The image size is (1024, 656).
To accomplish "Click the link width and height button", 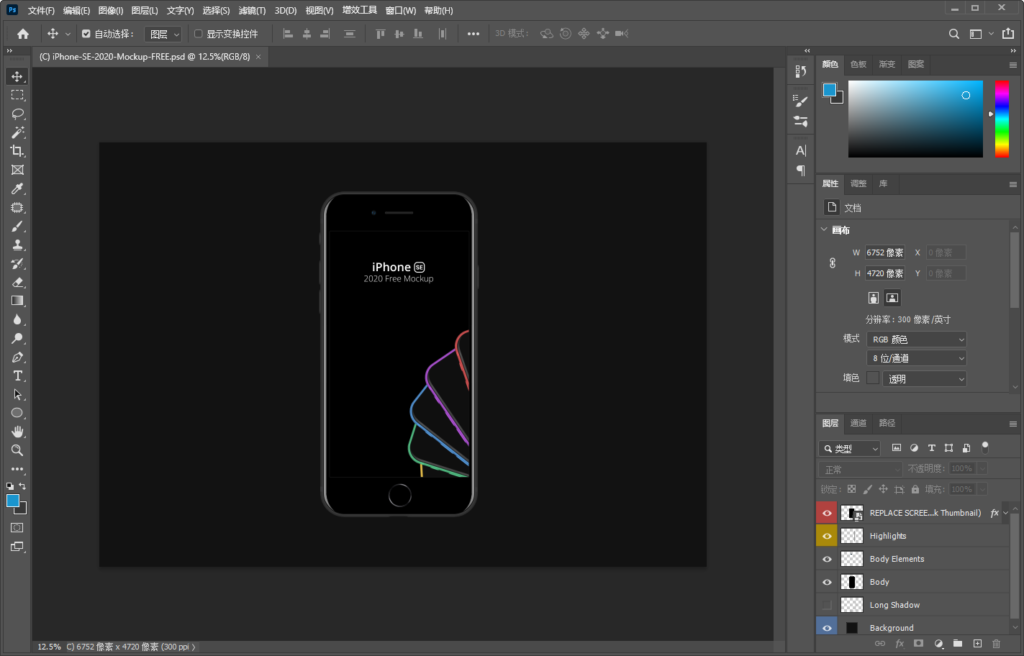I will point(832,263).
